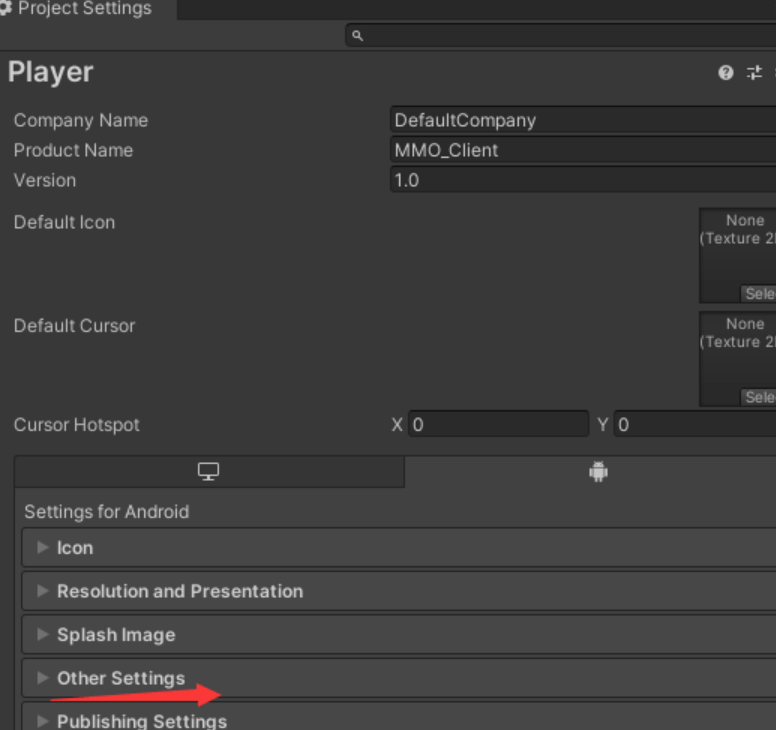Screen dimensions: 776x730
Task: Open the Player presets slider icon
Action: pyautogui.click(x=754, y=73)
